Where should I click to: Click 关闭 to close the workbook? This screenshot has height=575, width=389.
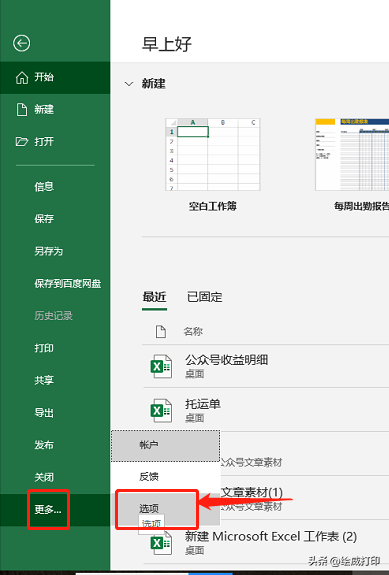[44, 477]
